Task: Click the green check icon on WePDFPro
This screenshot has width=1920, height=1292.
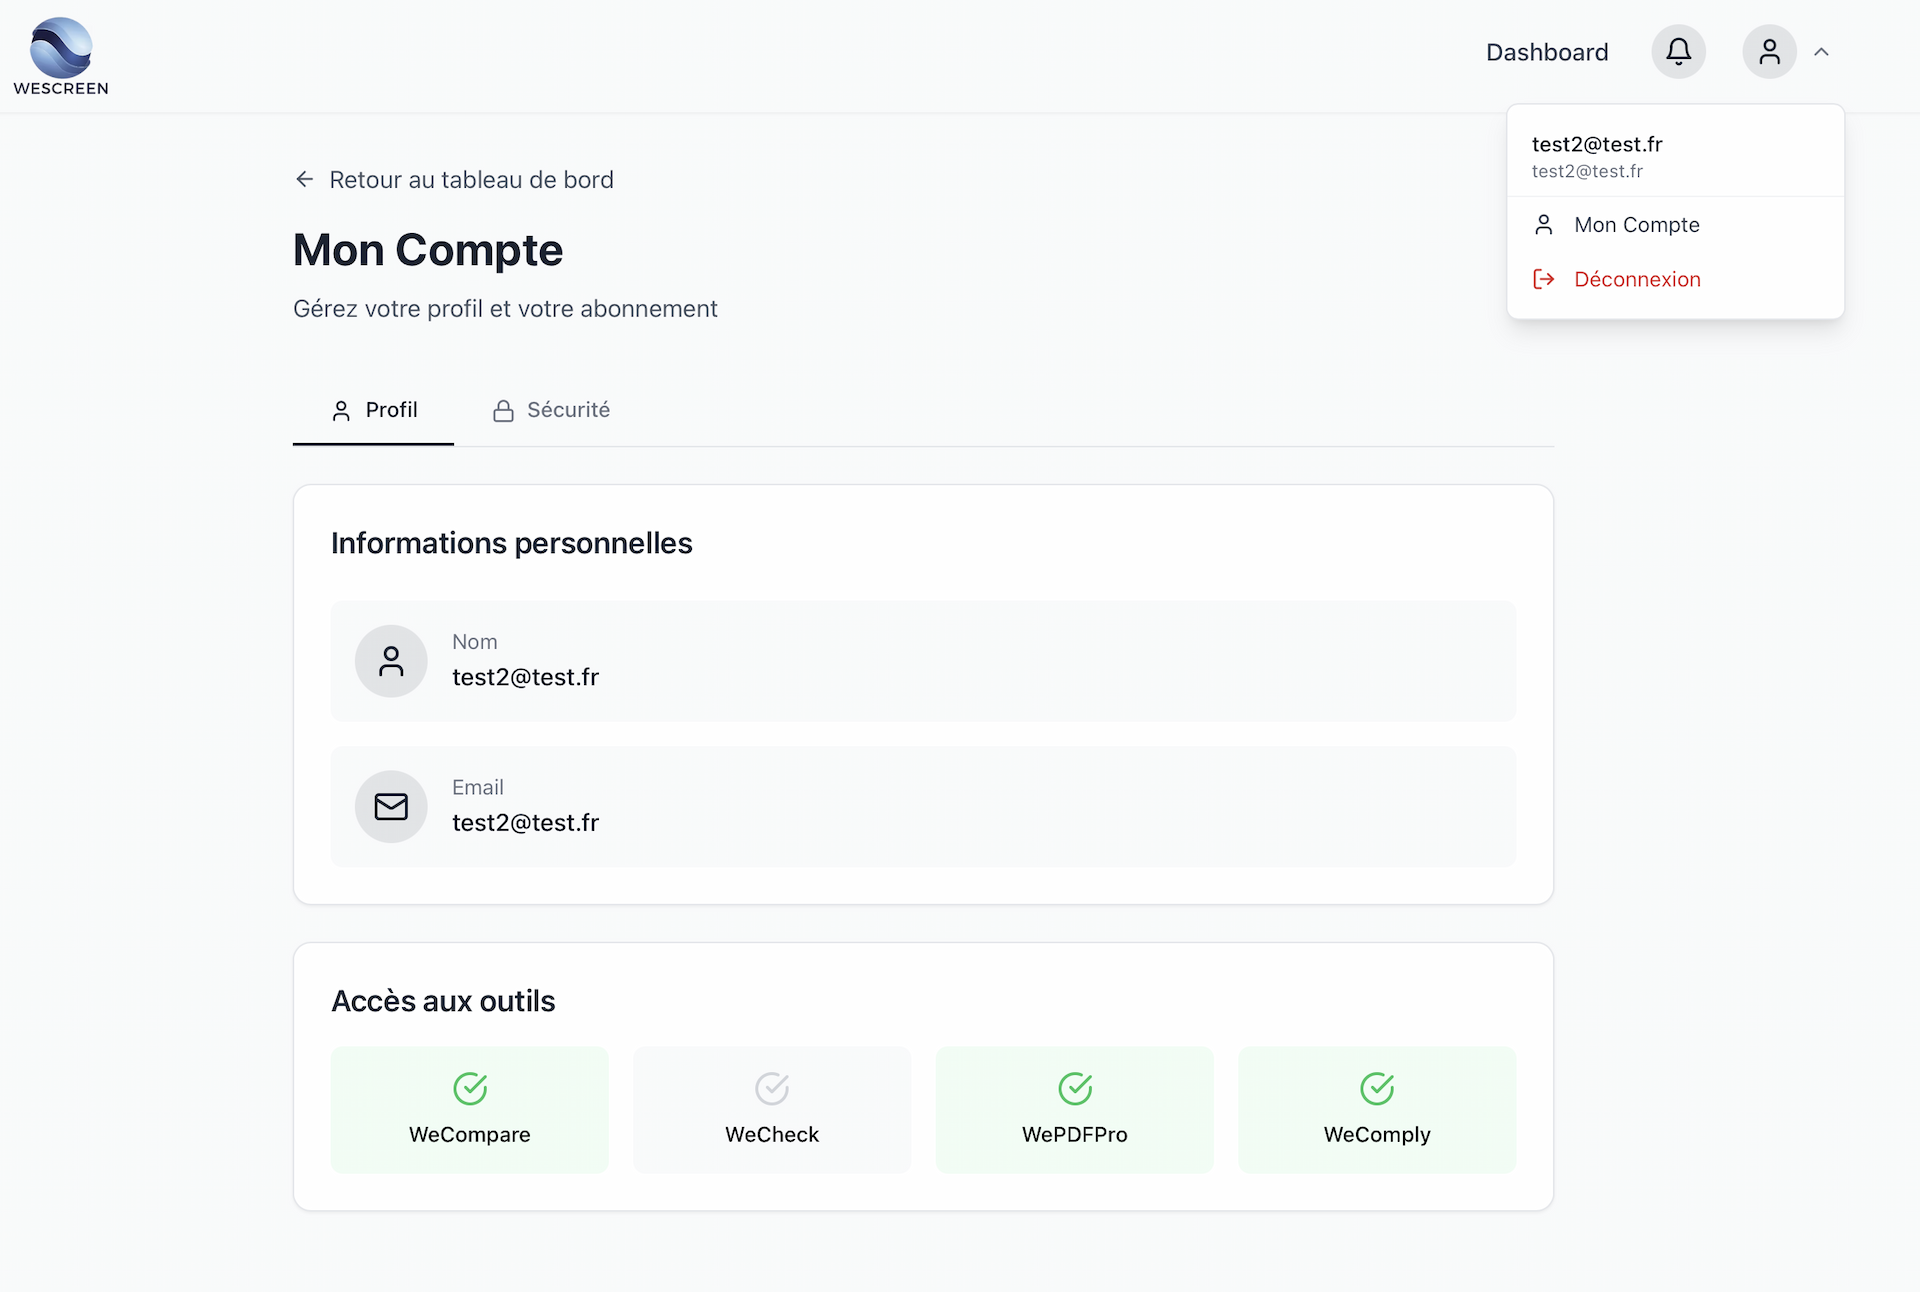Action: tap(1075, 1088)
